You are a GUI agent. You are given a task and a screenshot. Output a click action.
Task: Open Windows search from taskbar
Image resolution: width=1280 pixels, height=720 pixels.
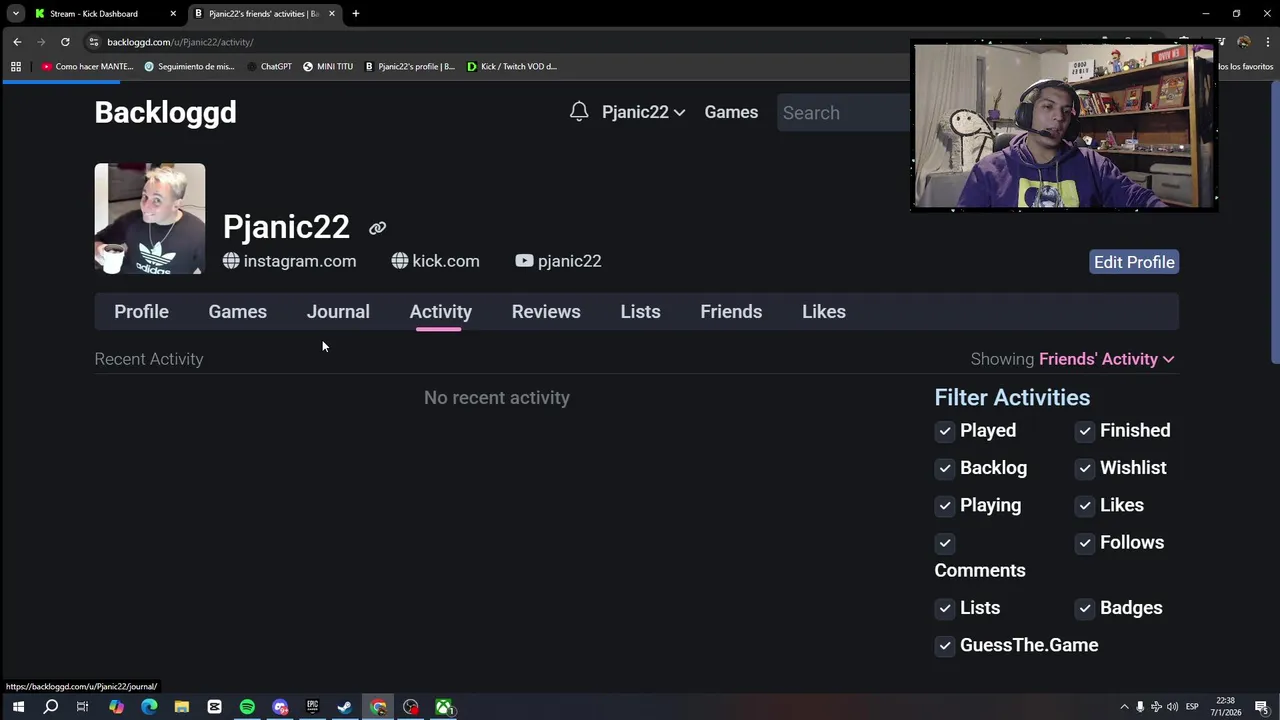(x=51, y=707)
